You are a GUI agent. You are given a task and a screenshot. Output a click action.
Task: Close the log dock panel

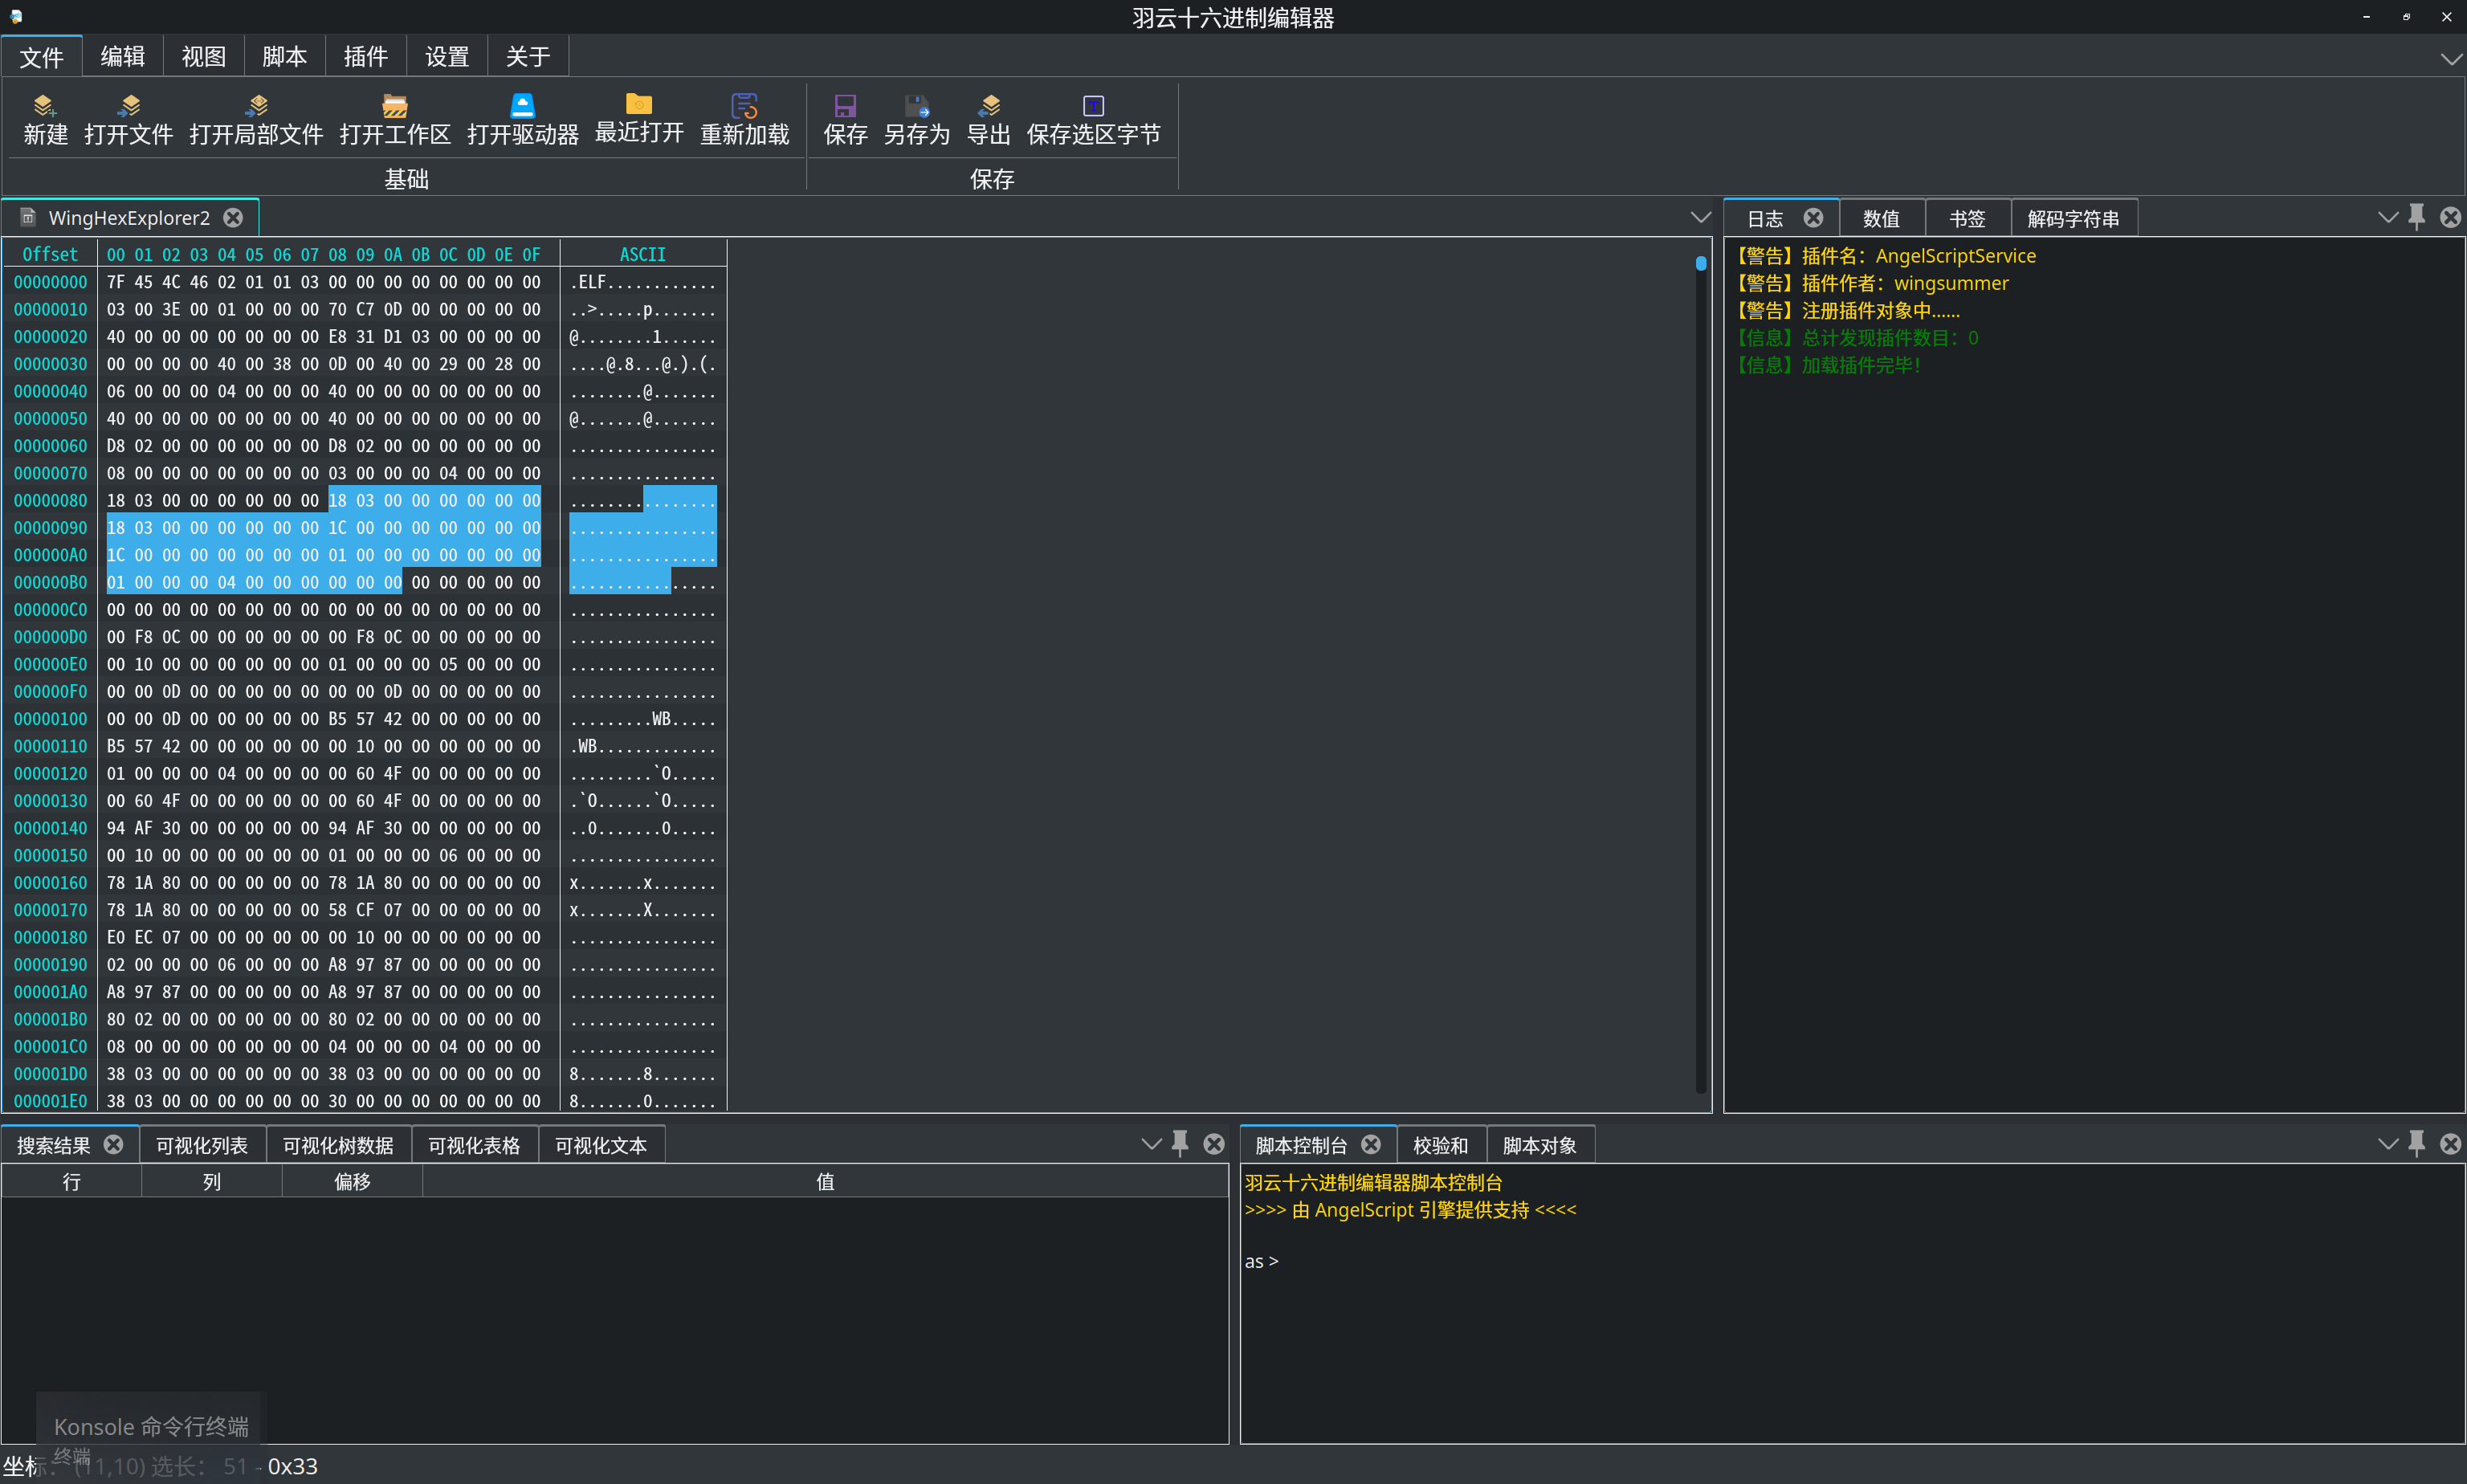[2450, 217]
